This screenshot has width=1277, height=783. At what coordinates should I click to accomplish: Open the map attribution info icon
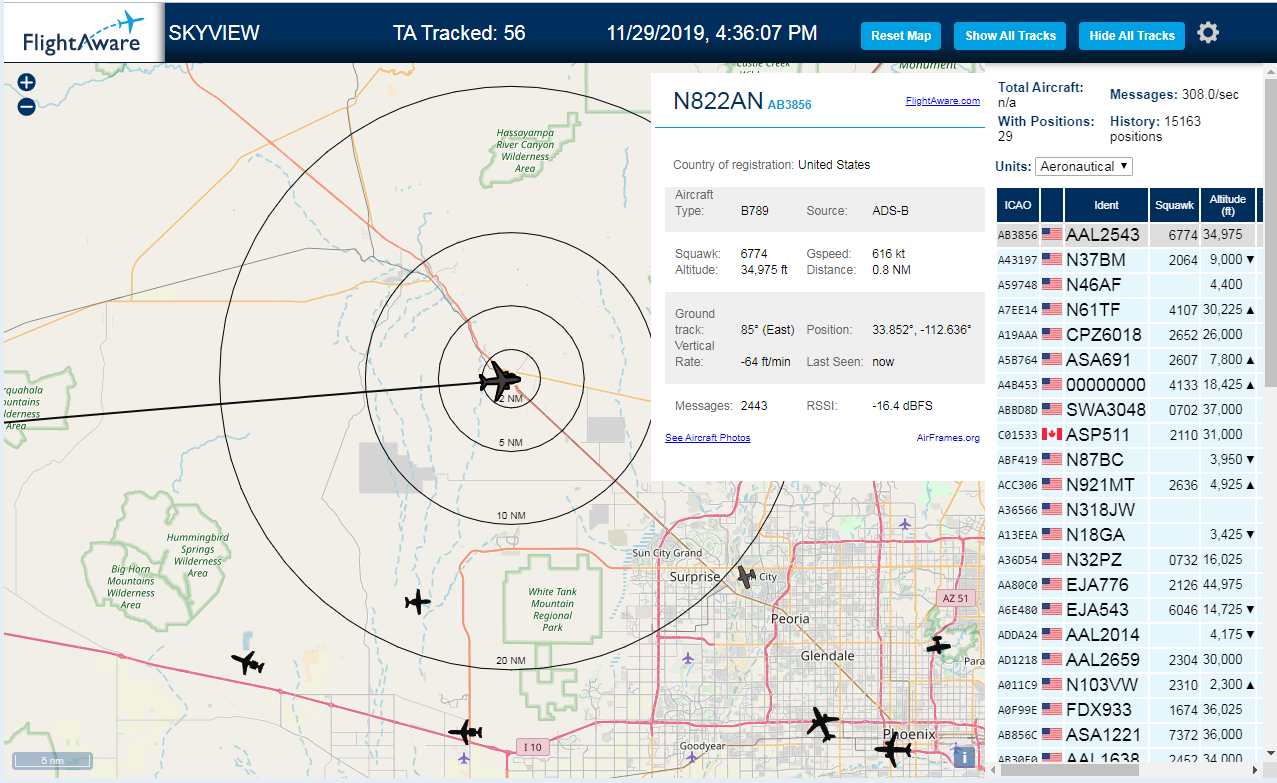point(964,756)
